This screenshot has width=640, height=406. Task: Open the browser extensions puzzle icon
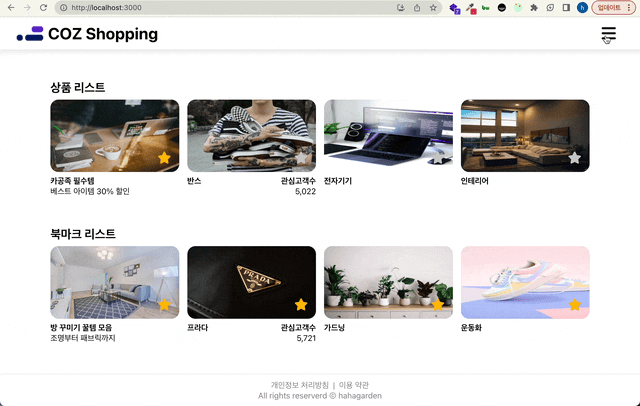coord(534,7)
